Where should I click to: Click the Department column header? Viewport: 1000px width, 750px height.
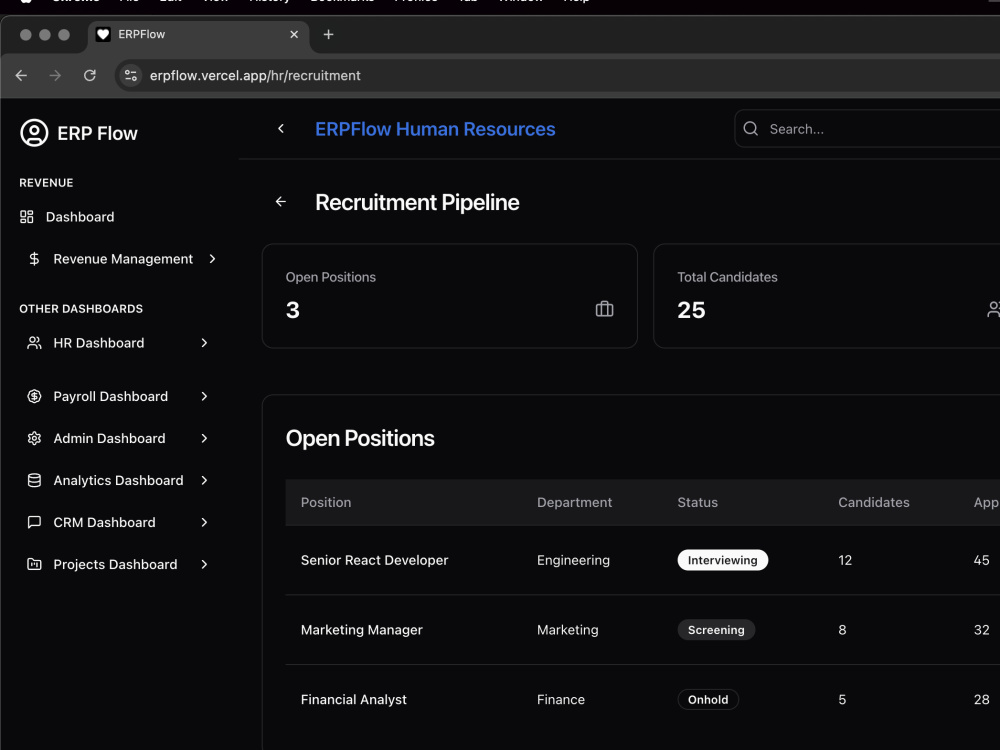[575, 503]
